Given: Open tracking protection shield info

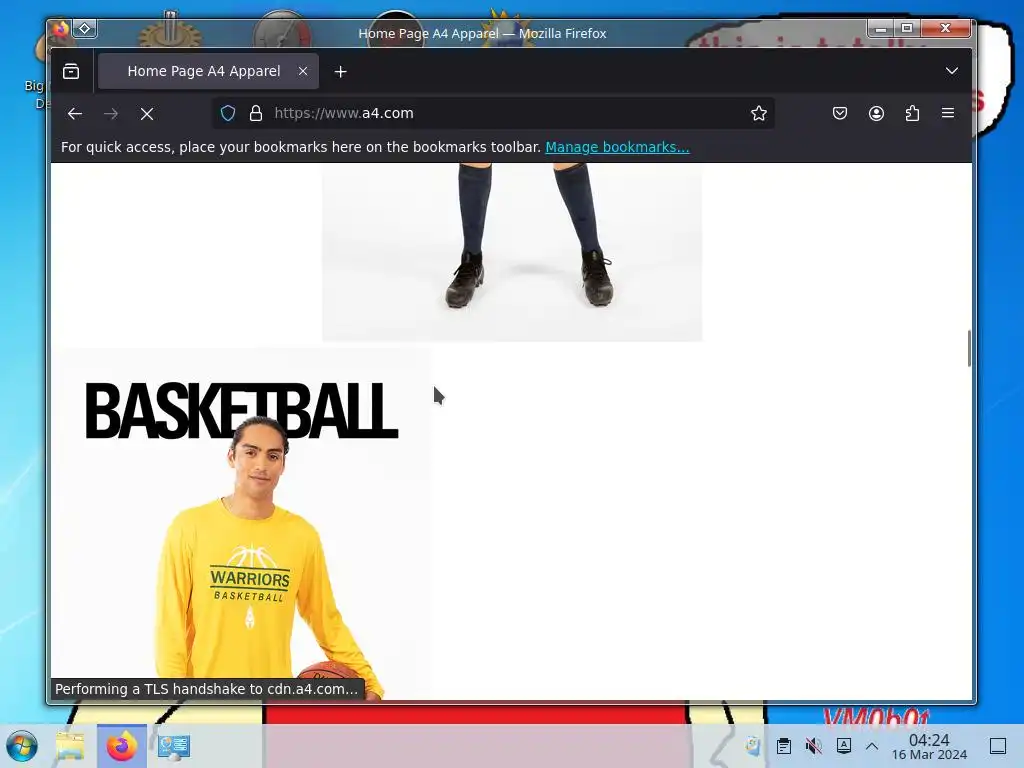Looking at the screenshot, I should click(227, 113).
